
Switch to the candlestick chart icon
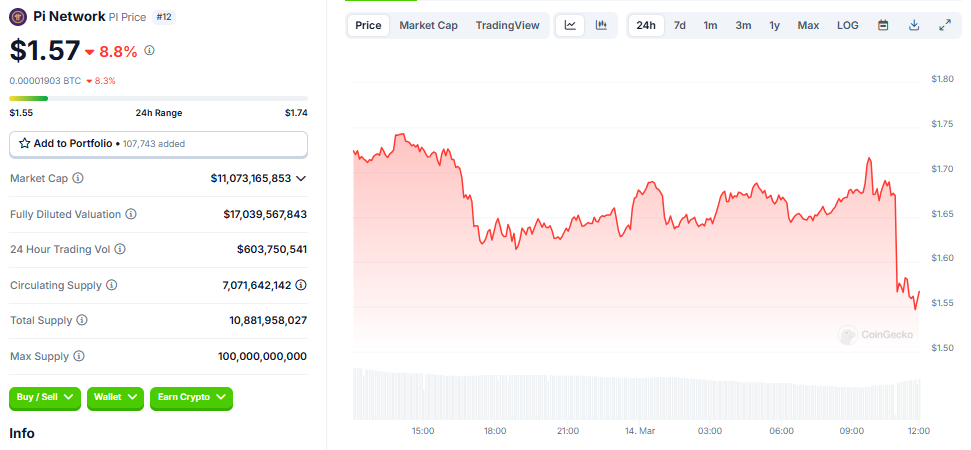(601, 25)
